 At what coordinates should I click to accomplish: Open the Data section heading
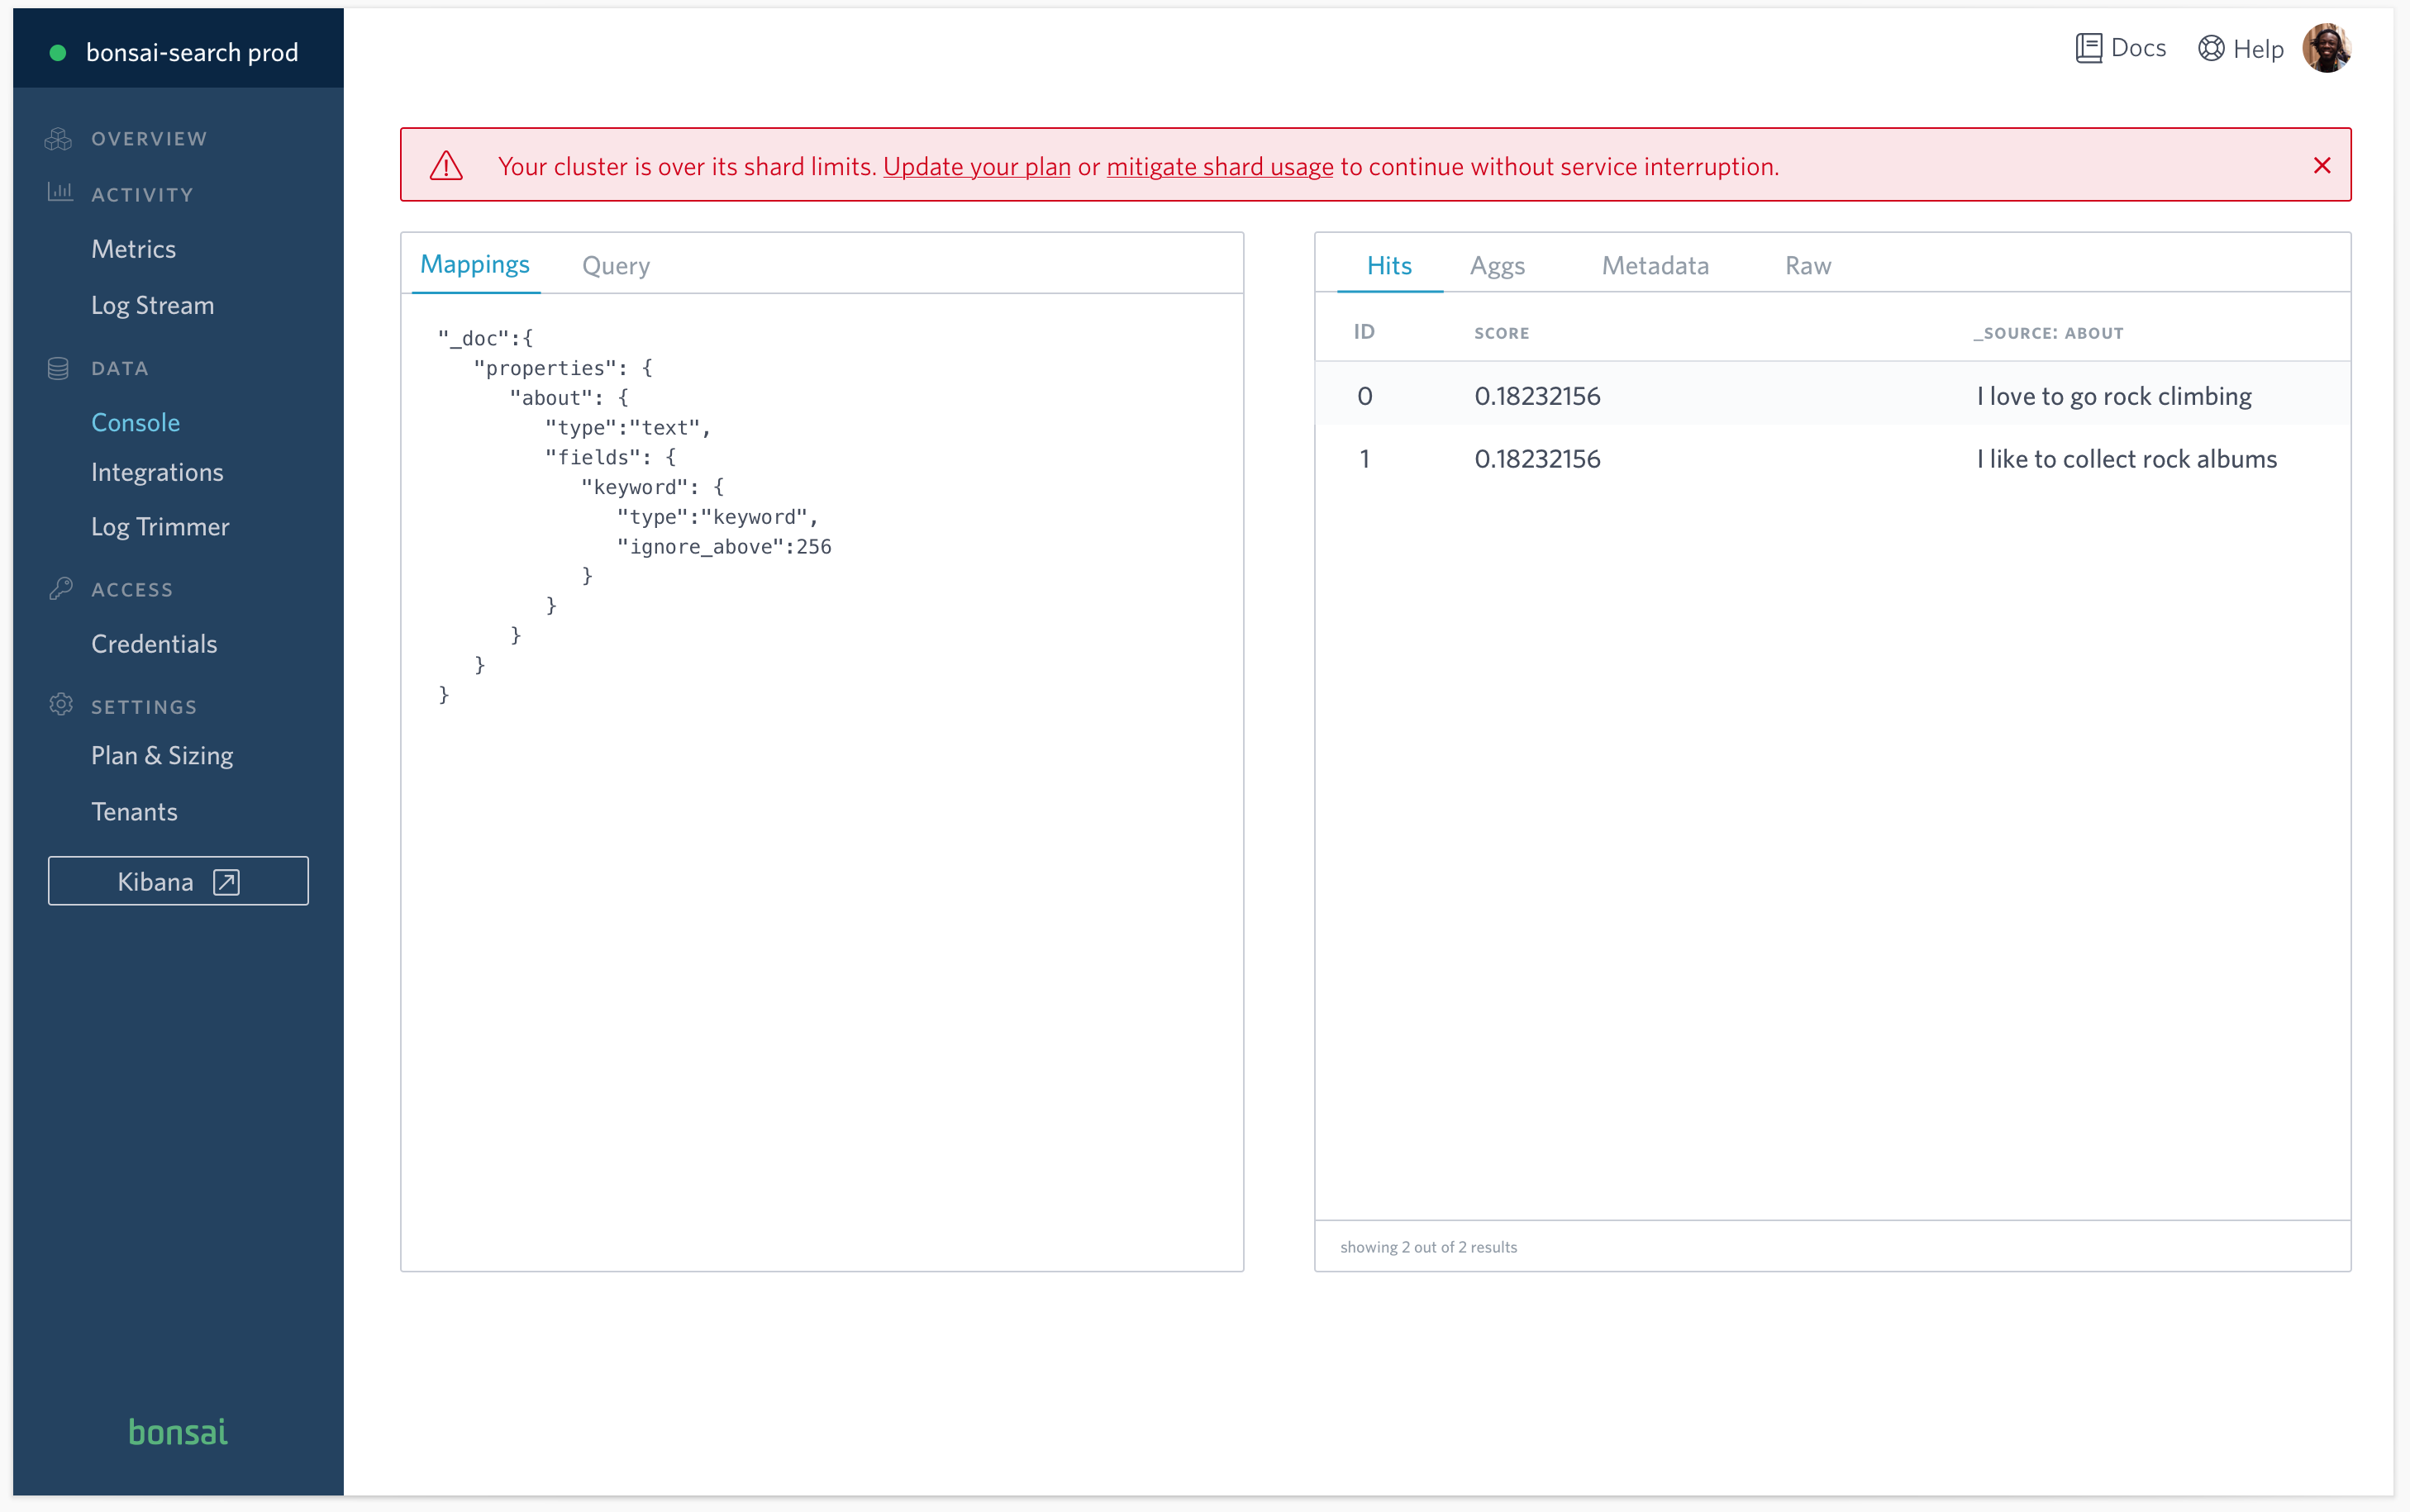[x=120, y=368]
